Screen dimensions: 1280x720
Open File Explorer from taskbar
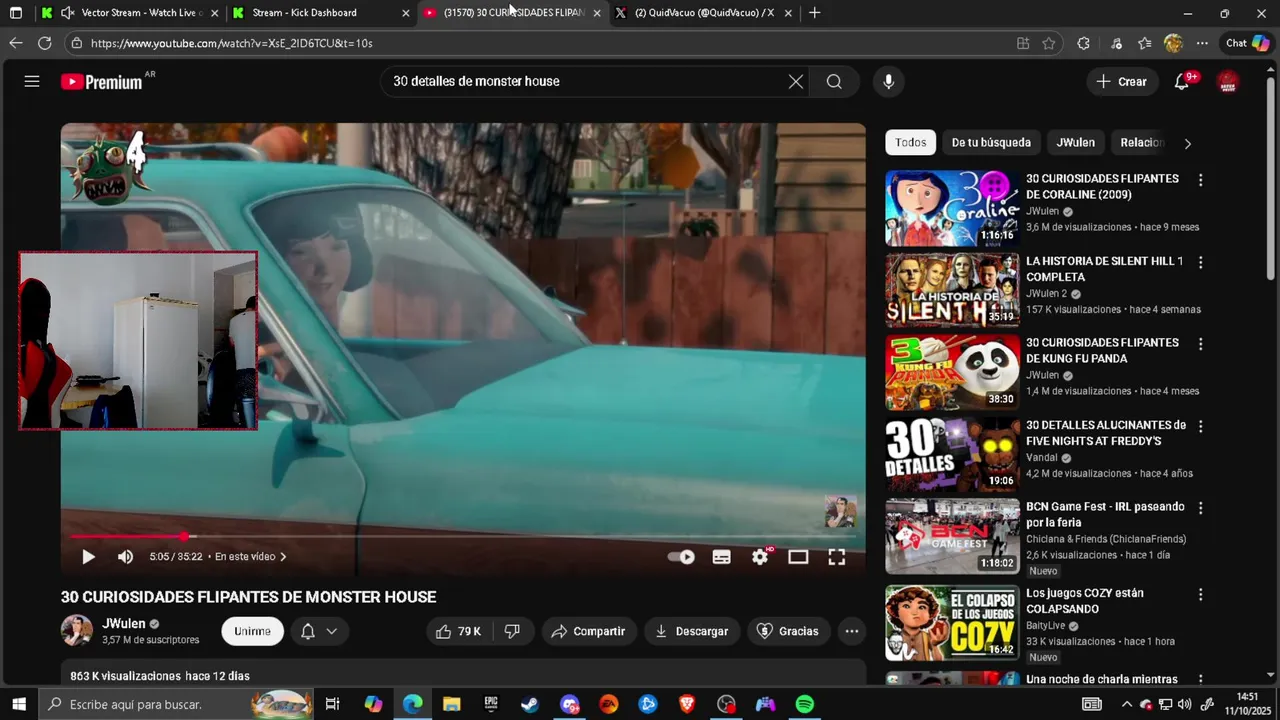tap(451, 704)
